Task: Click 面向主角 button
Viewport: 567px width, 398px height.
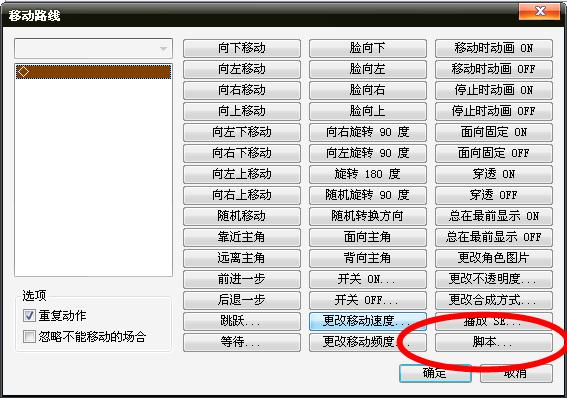Action: pyautogui.click(x=368, y=237)
